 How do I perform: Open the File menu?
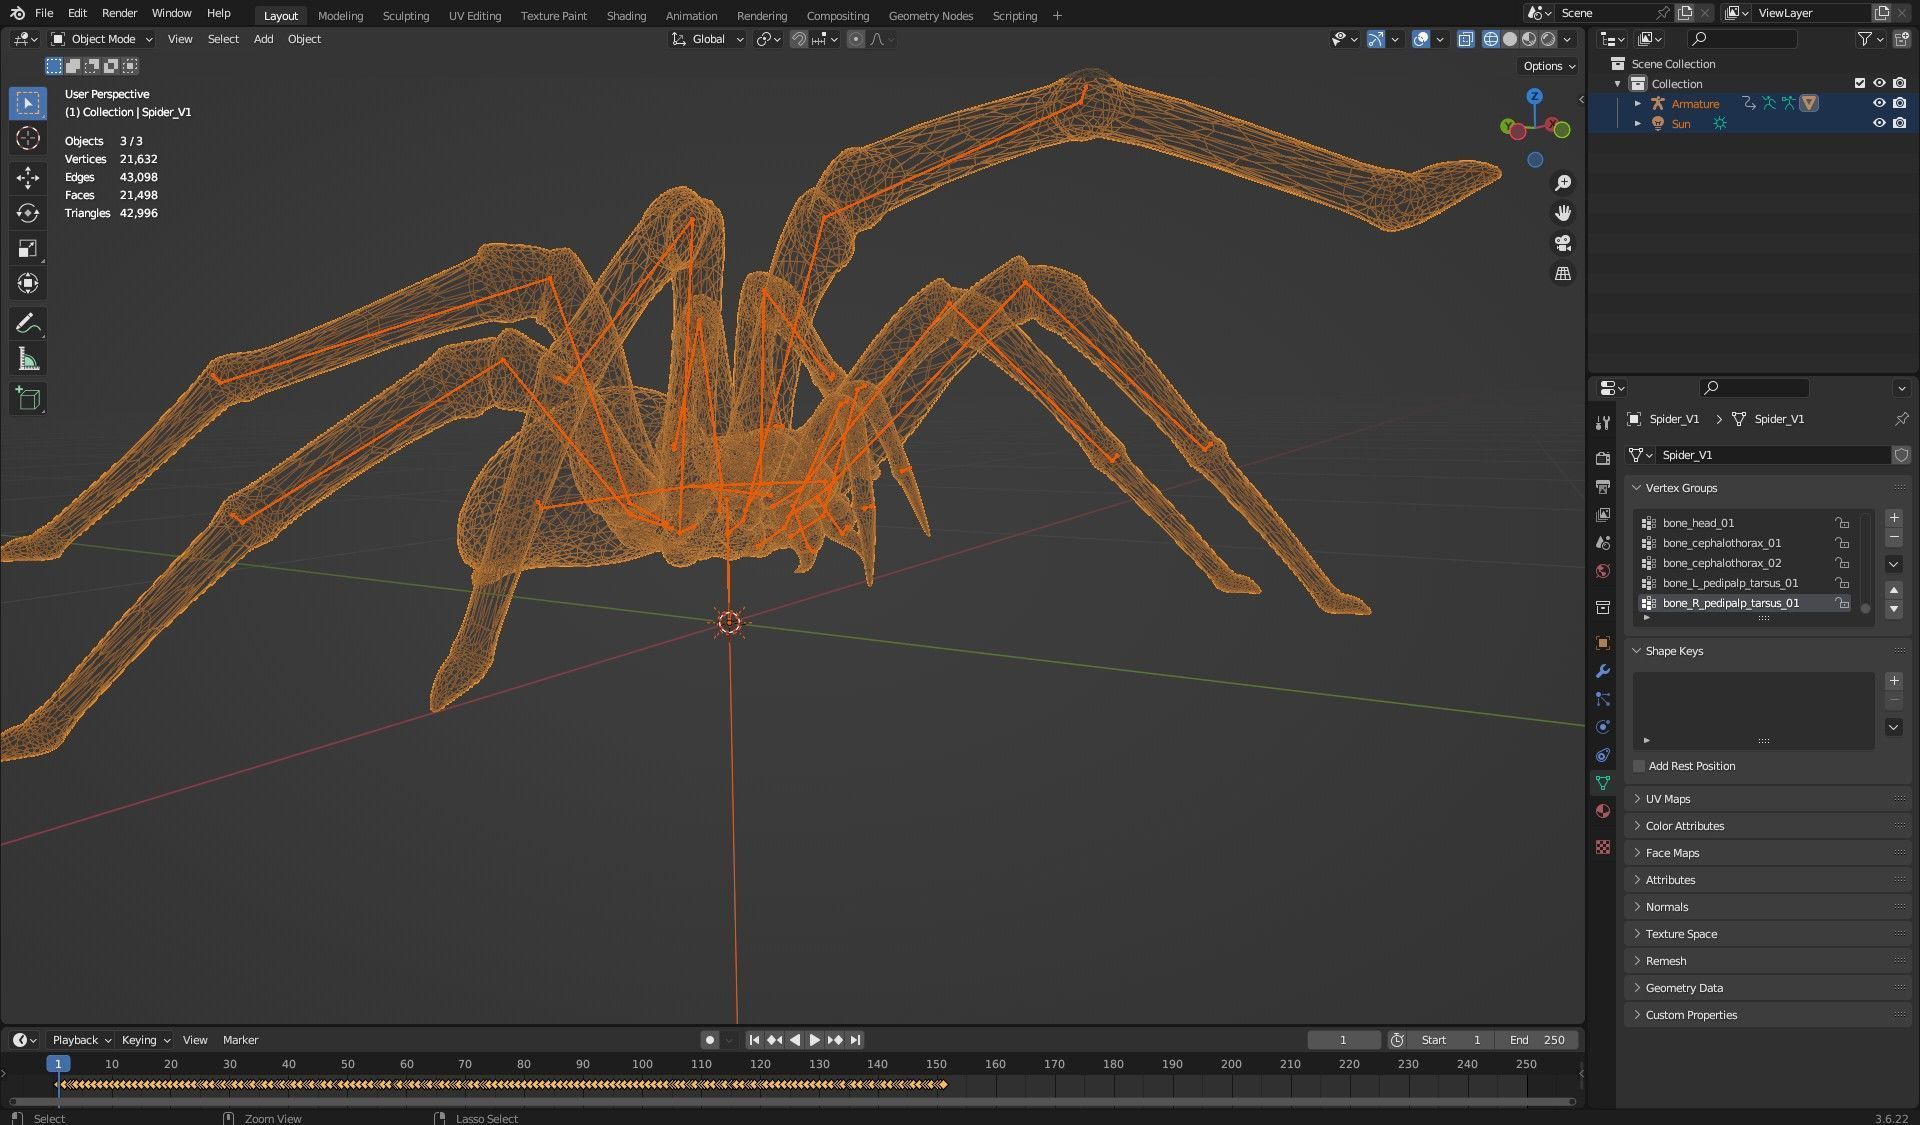(44, 13)
